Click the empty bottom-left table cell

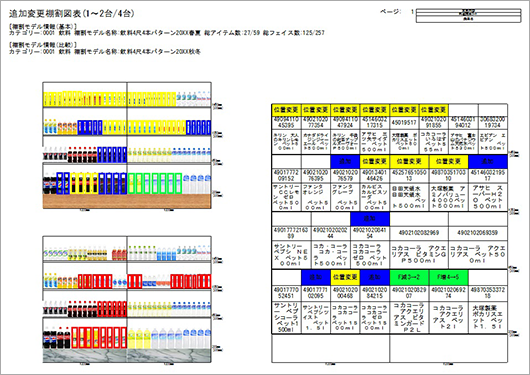(331, 348)
